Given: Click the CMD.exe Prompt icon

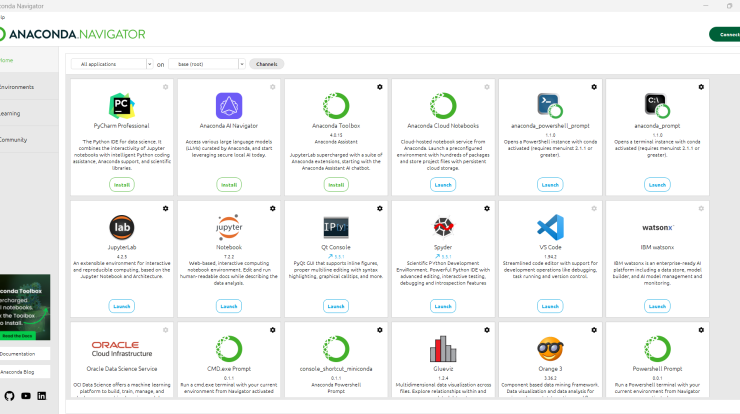Looking at the screenshot, I should (229, 348).
